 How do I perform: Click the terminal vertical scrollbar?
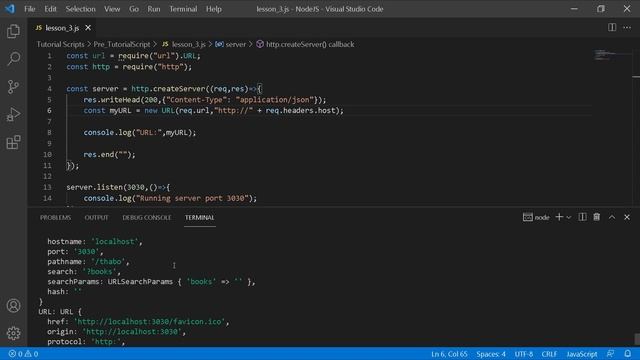[636, 339]
